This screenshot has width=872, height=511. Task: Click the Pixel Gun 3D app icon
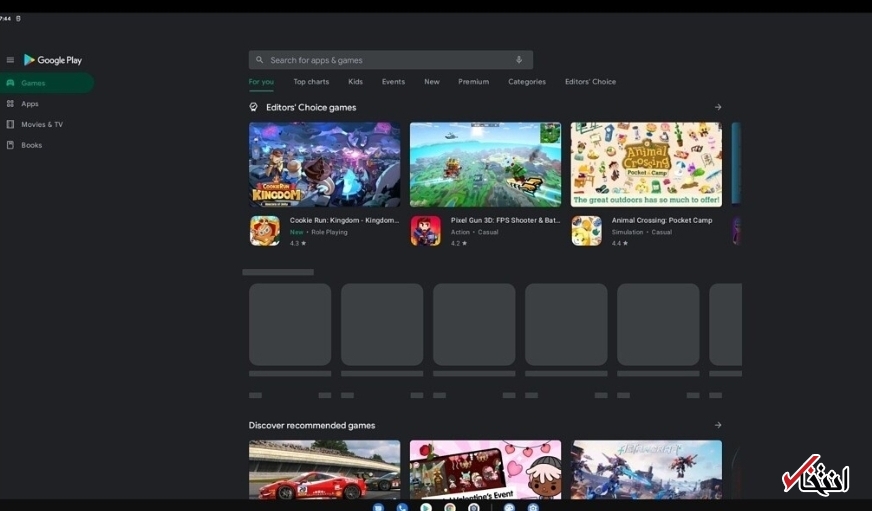[426, 231]
